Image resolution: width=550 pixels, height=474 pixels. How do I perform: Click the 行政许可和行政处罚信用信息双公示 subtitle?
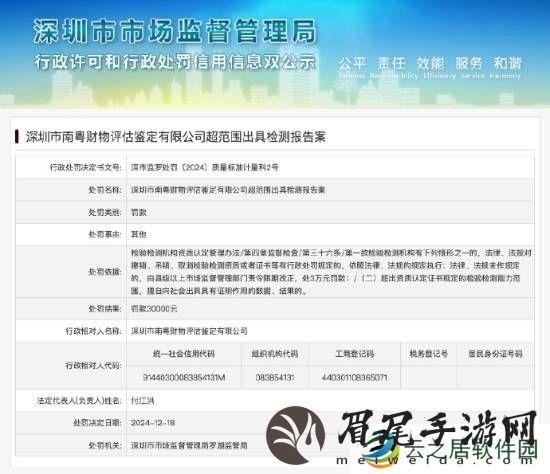[175, 62]
